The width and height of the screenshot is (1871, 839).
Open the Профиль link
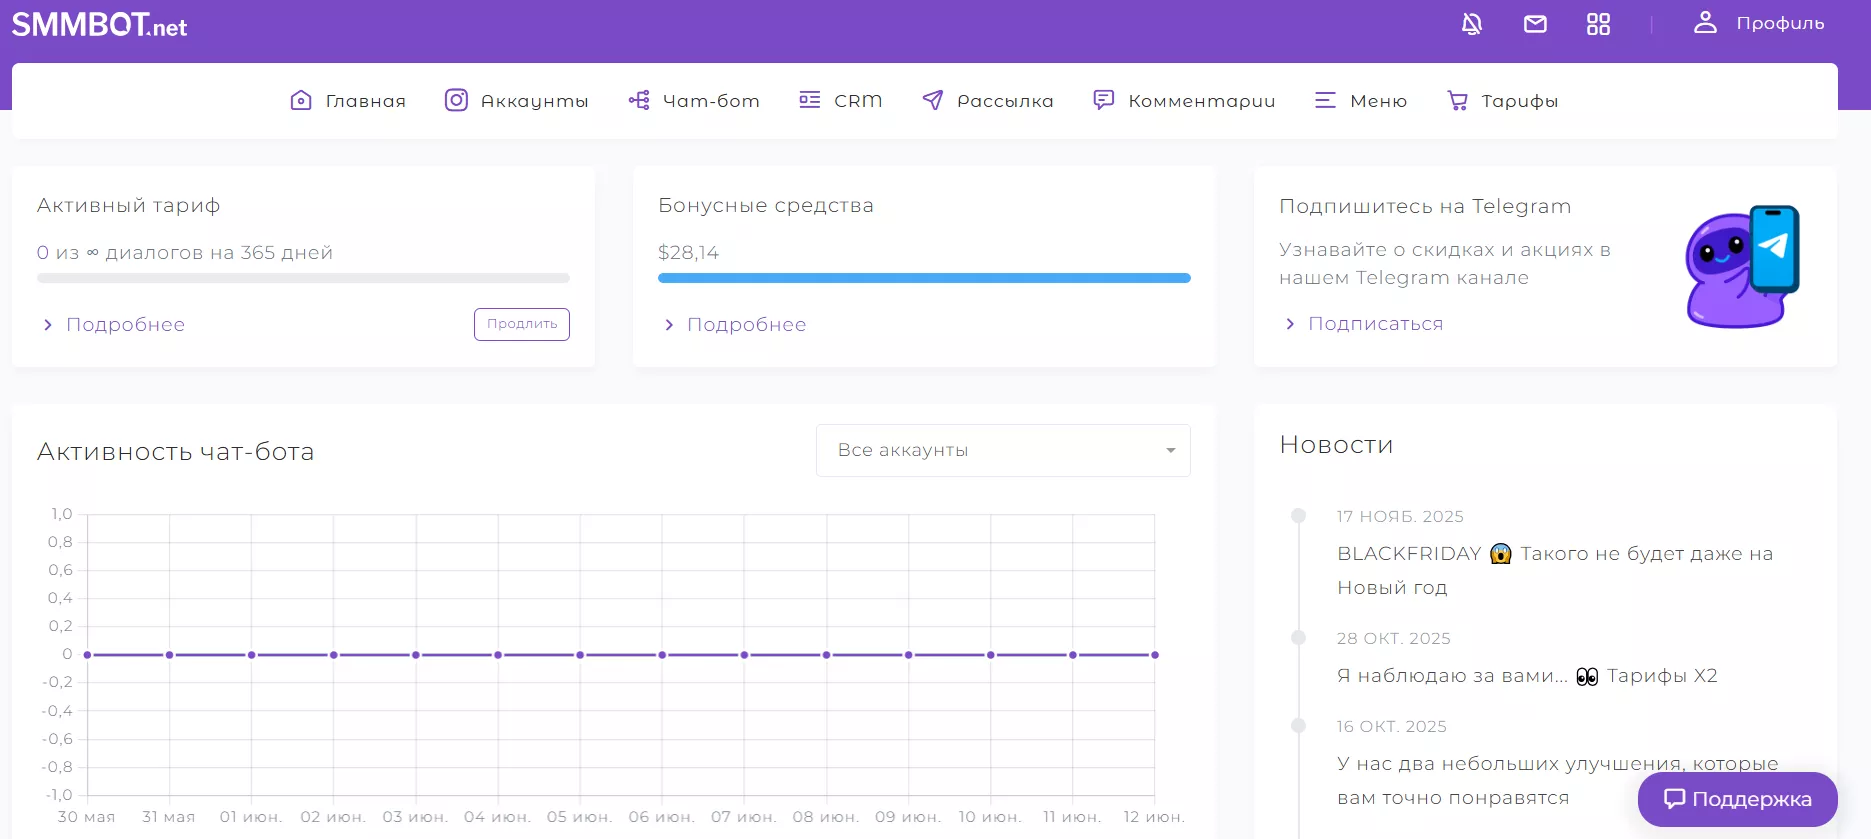[x=1780, y=23]
